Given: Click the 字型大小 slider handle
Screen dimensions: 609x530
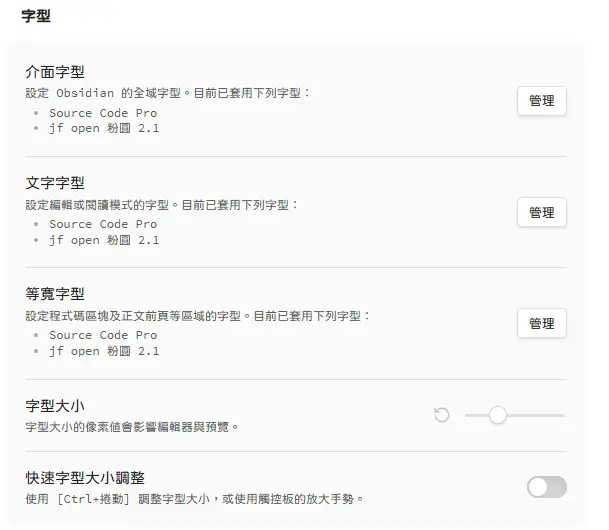Looking at the screenshot, I should click(x=498, y=415).
